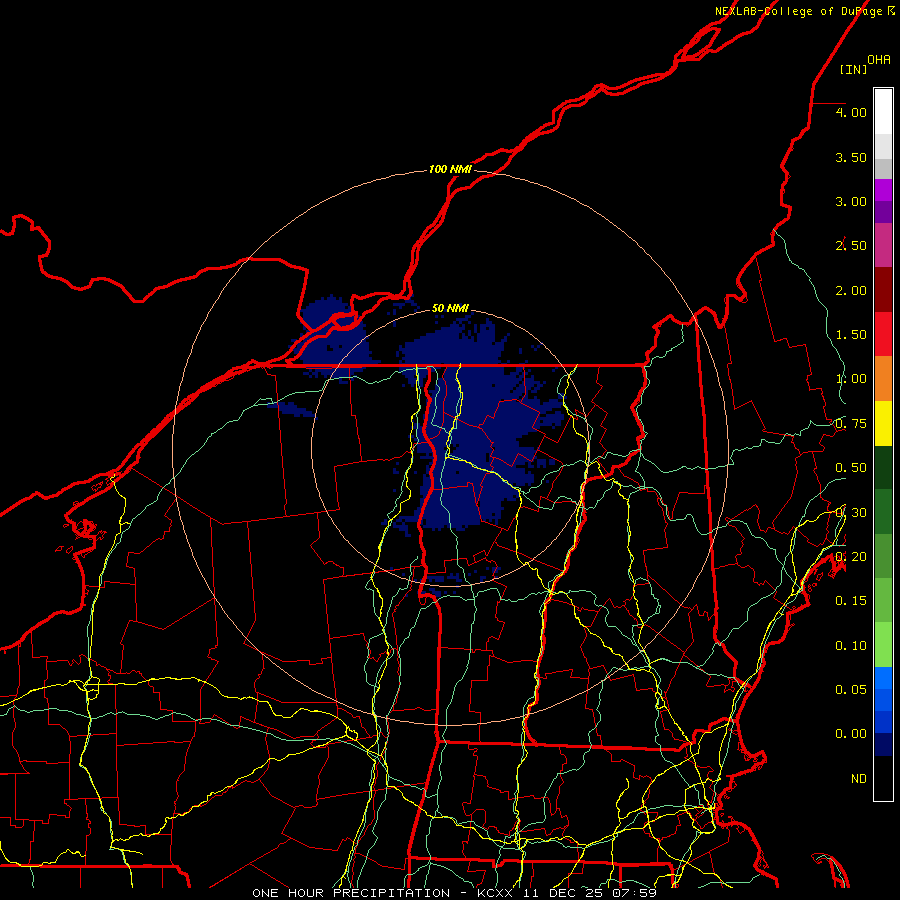Click the 0.15 legend value
900x900 pixels.
851,601
